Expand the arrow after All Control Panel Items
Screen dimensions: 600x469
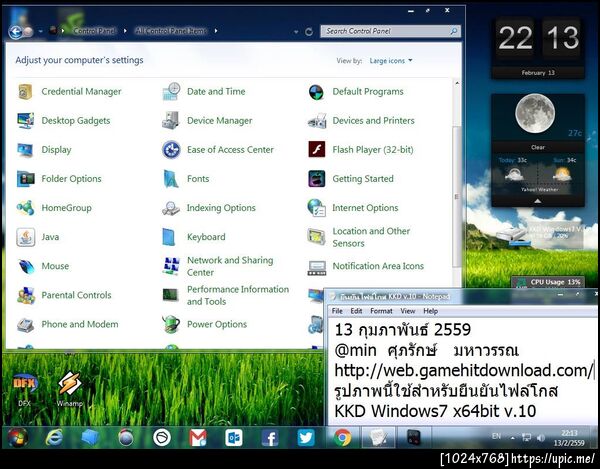pyautogui.click(x=216, y=31)
